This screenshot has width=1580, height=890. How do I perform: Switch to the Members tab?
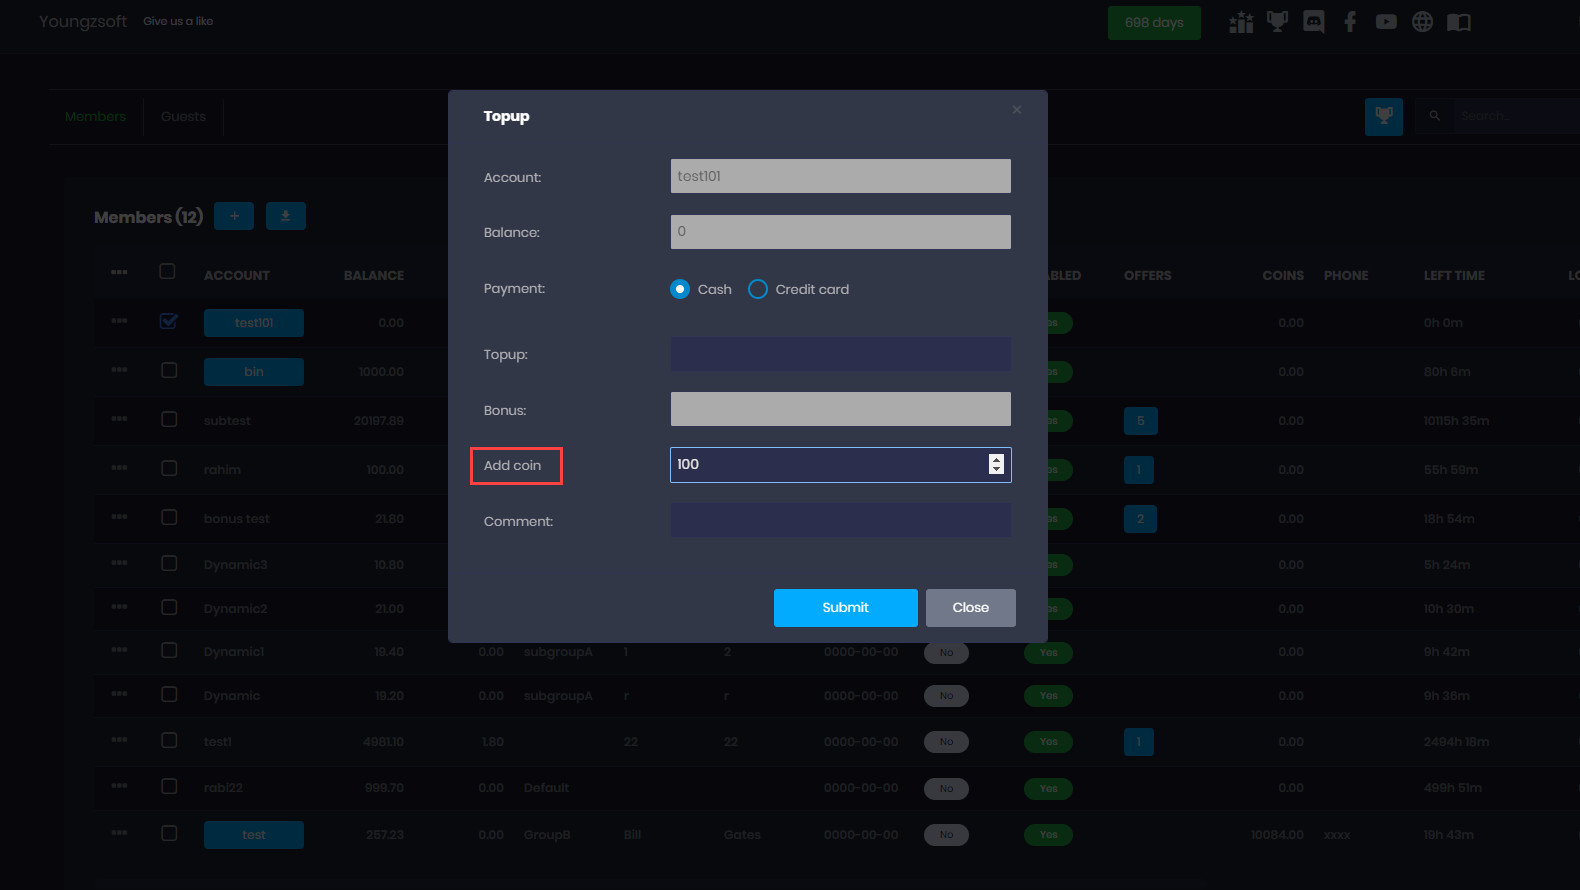coord(95,117)
